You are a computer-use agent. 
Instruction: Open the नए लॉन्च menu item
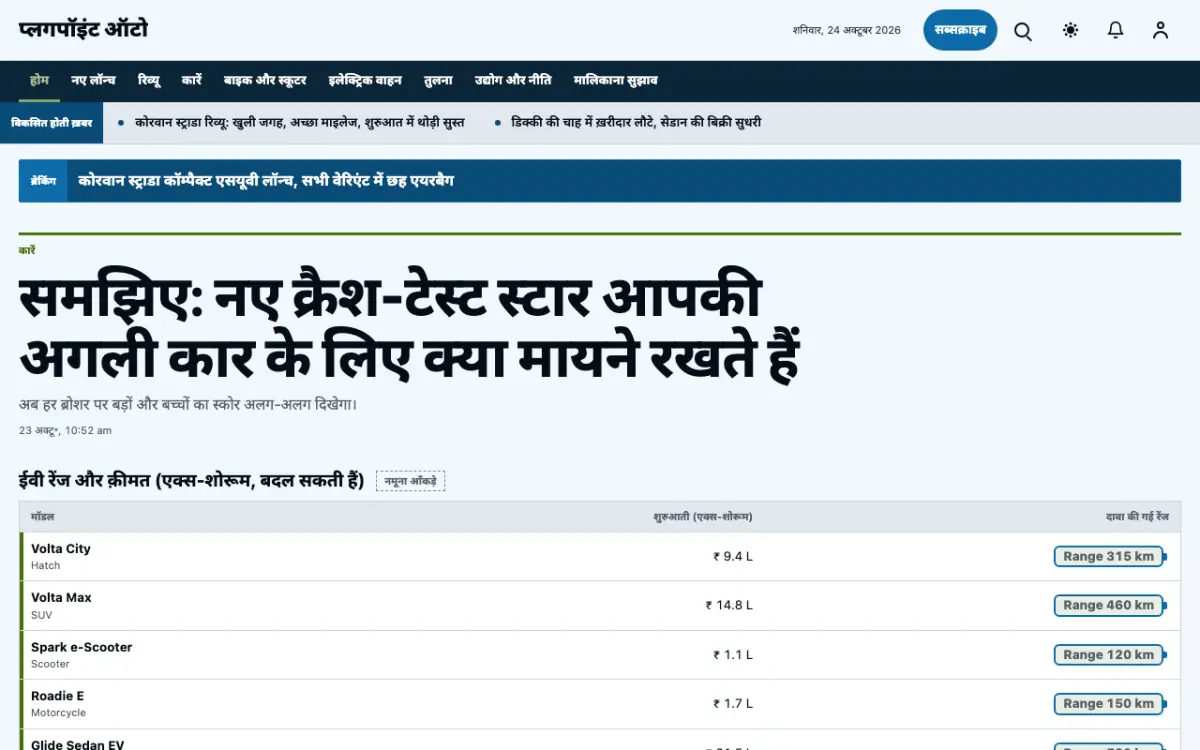coord(93,80)
